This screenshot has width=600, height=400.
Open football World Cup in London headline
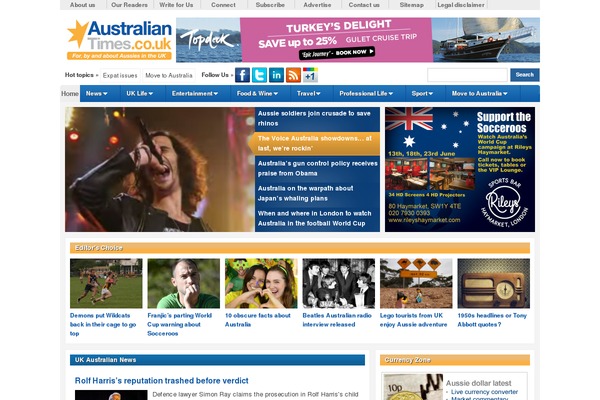point(317,218)
